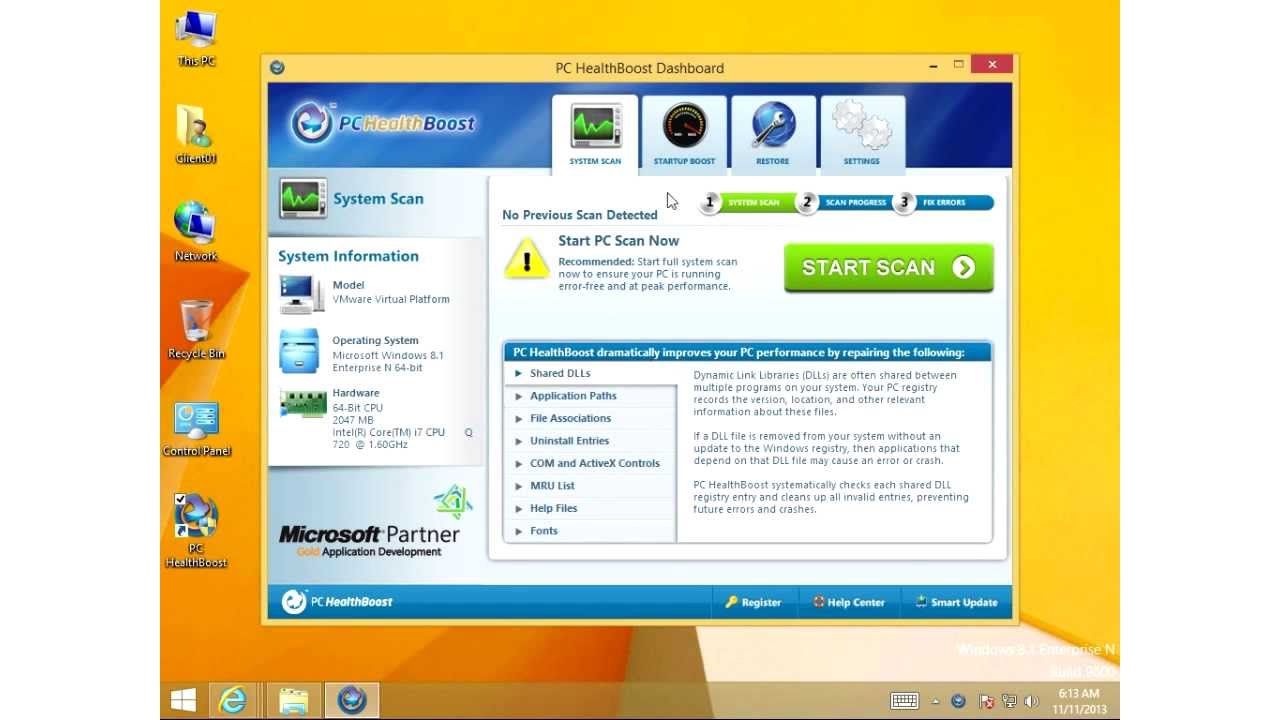Select Shared DLLs in the repair list
This screenshot has height=720, width=1280.
(590, 373)
